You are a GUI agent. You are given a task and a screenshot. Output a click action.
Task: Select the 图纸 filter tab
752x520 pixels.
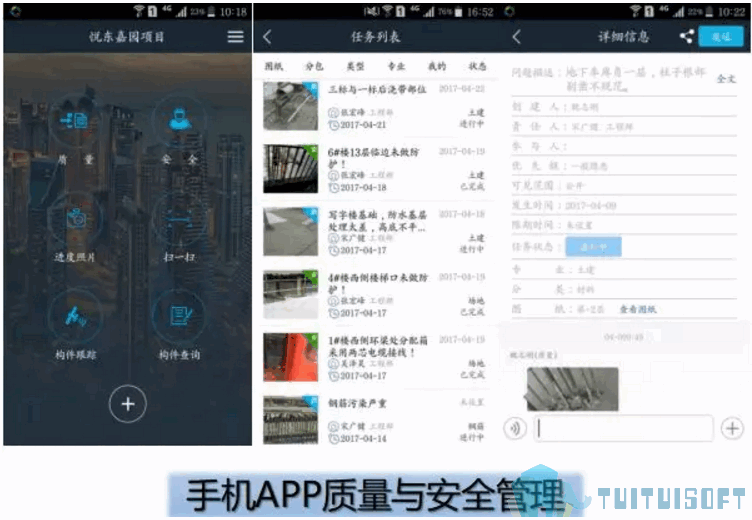tap(274, 66)
